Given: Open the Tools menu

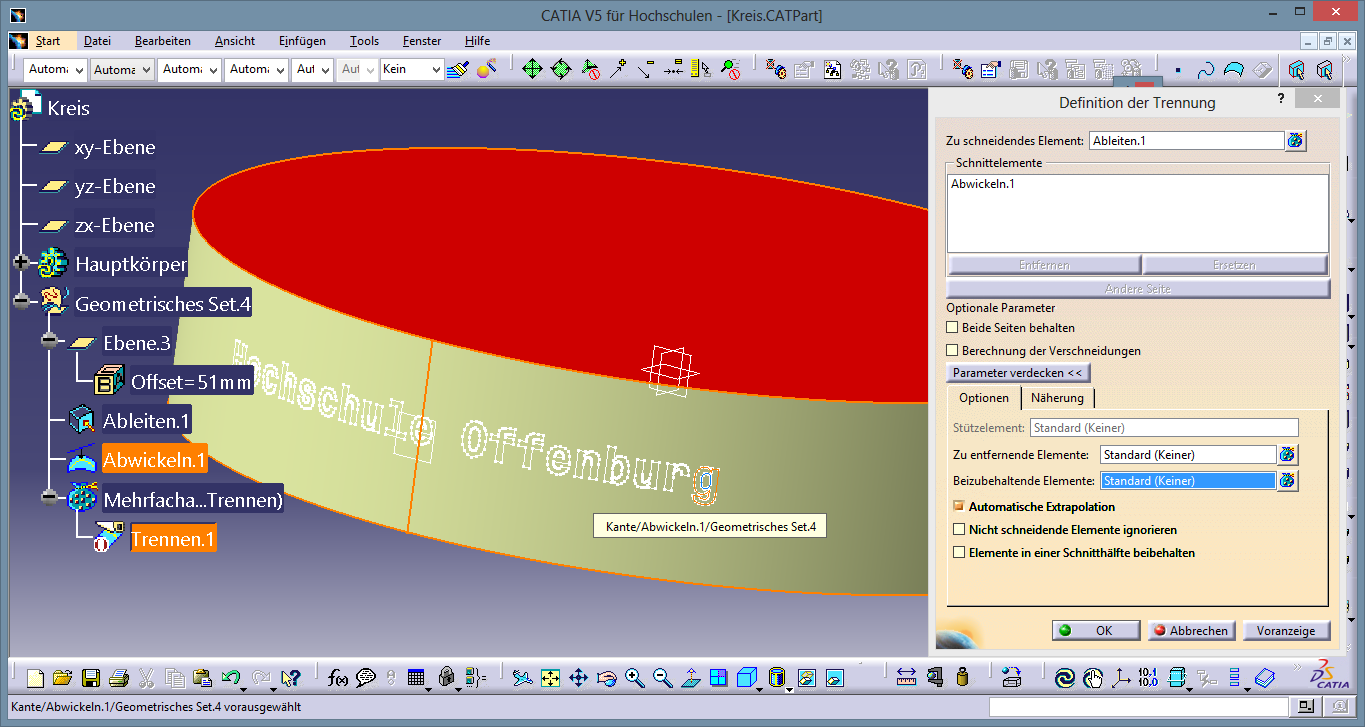Looking at the screenshot, I should pyautogui.click(x=364, y=41).
